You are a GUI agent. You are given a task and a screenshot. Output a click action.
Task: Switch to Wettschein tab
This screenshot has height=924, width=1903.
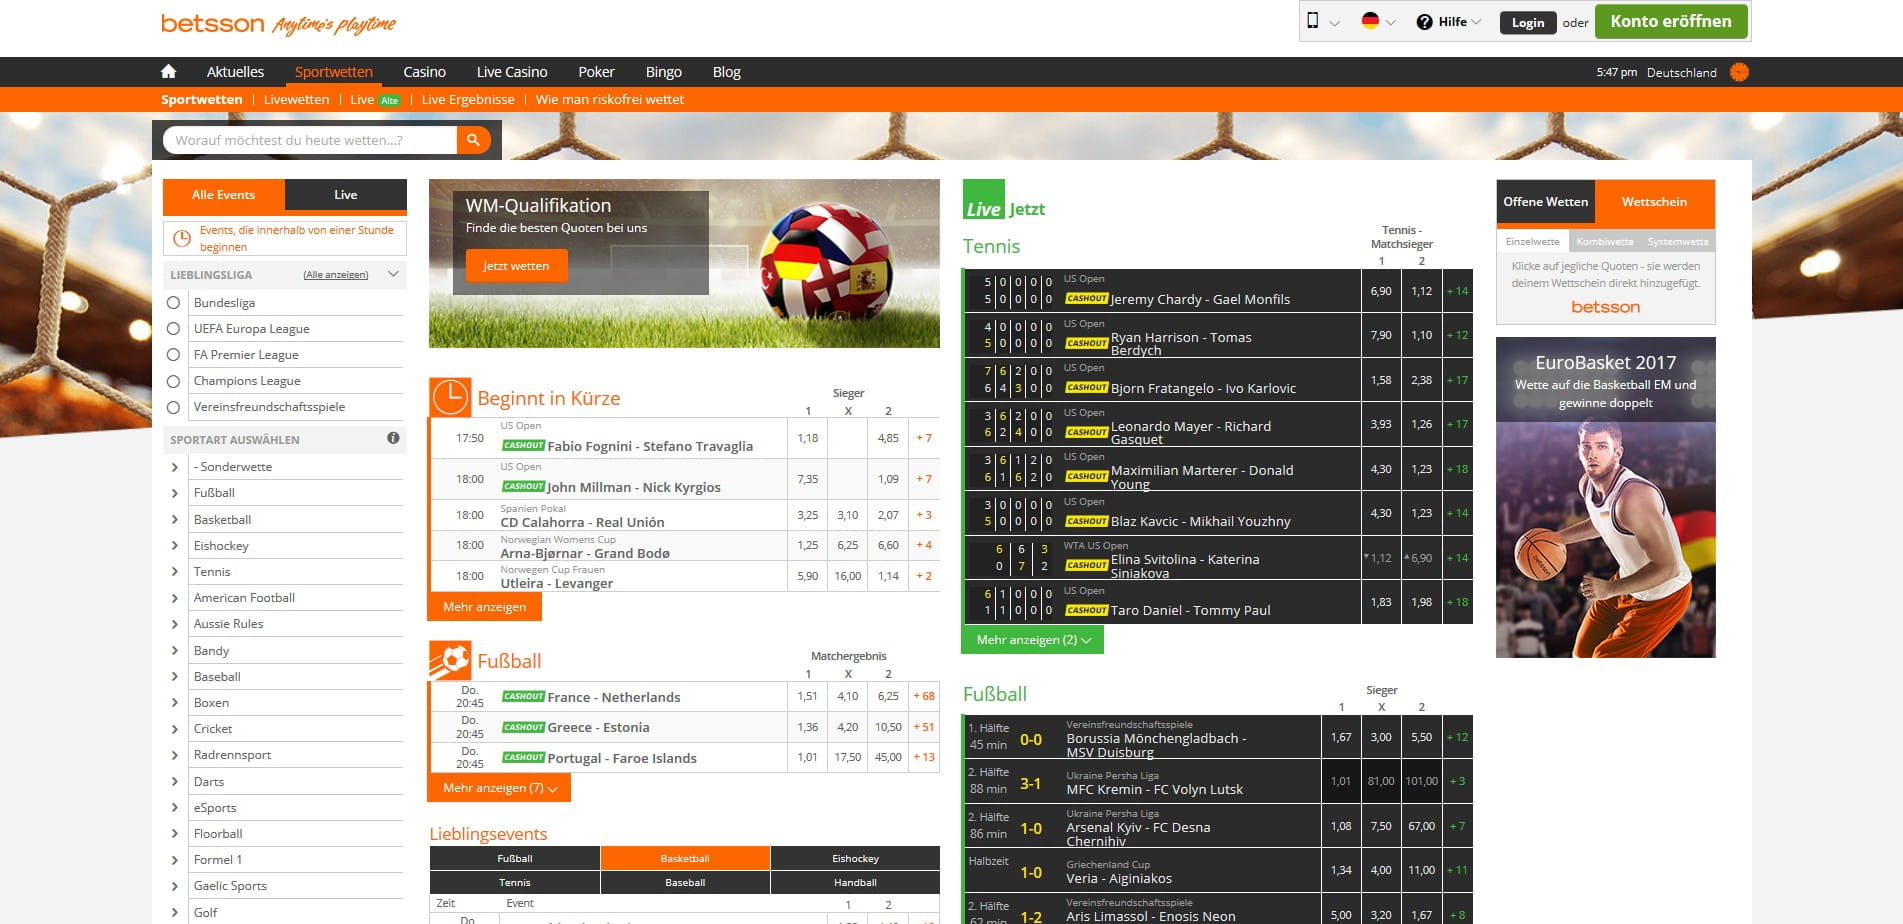click(x=1655, y=202)
